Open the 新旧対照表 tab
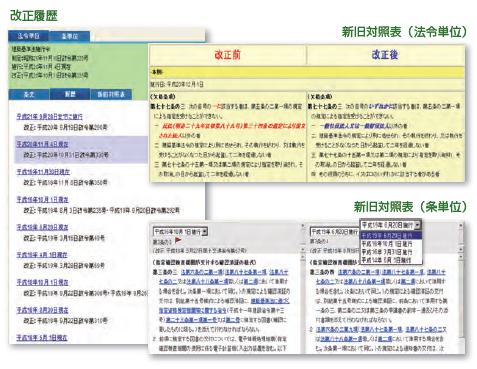Image resolution: width=477 pixels, height=369 pixels. point(111,95)
